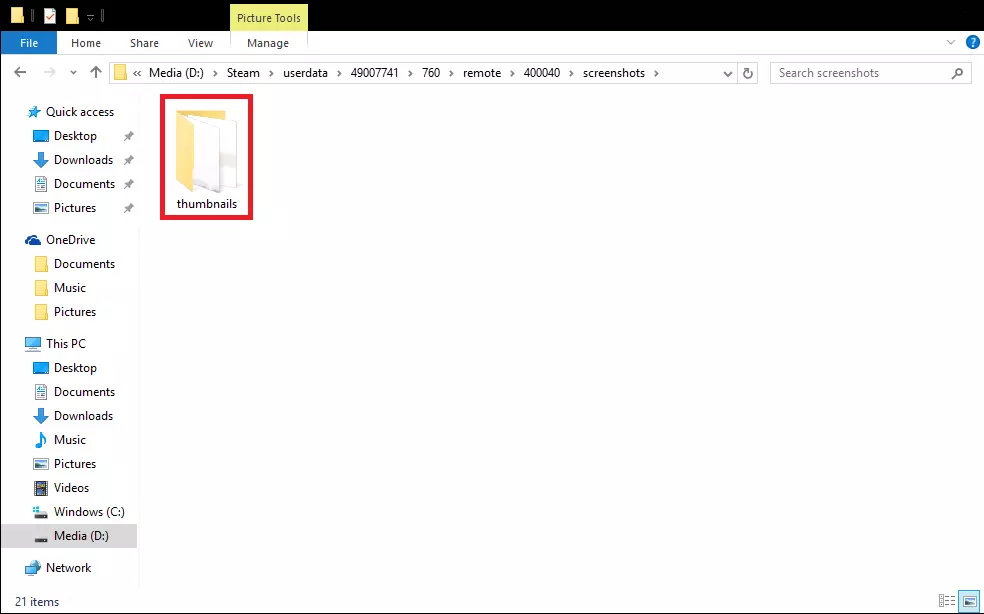Open the recent locations dropdown arrow
This screenshot has height=614, width=984.
pos(73,73)
